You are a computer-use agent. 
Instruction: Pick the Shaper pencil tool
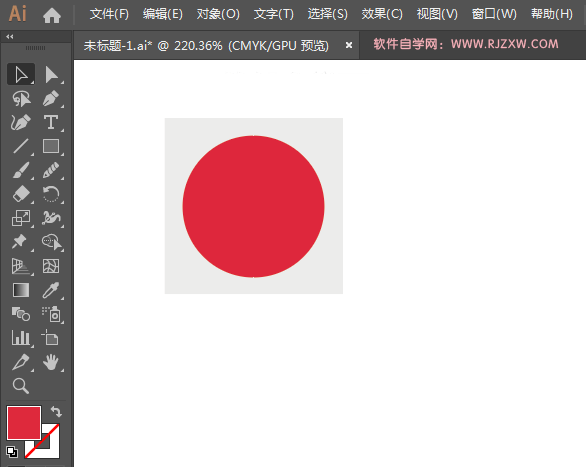pyautogui.click(x=51, y=170)
